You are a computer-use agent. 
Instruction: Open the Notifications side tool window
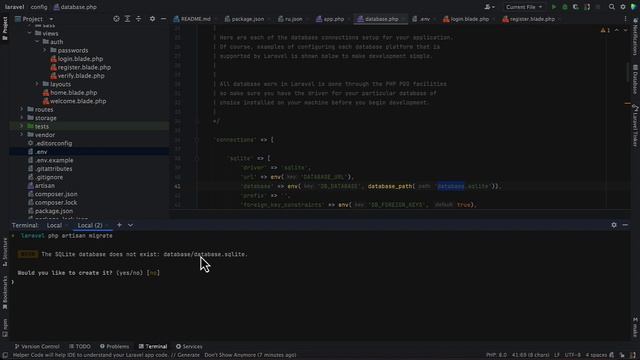[635, 37]
